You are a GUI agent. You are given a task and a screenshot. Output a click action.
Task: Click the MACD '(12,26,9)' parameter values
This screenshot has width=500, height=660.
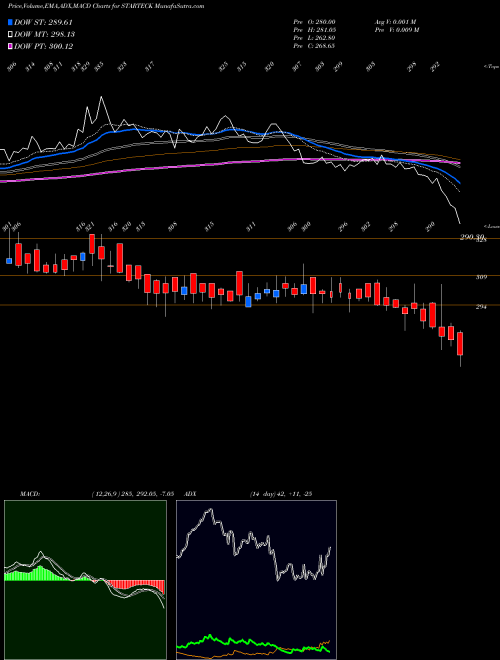[132, 494]
